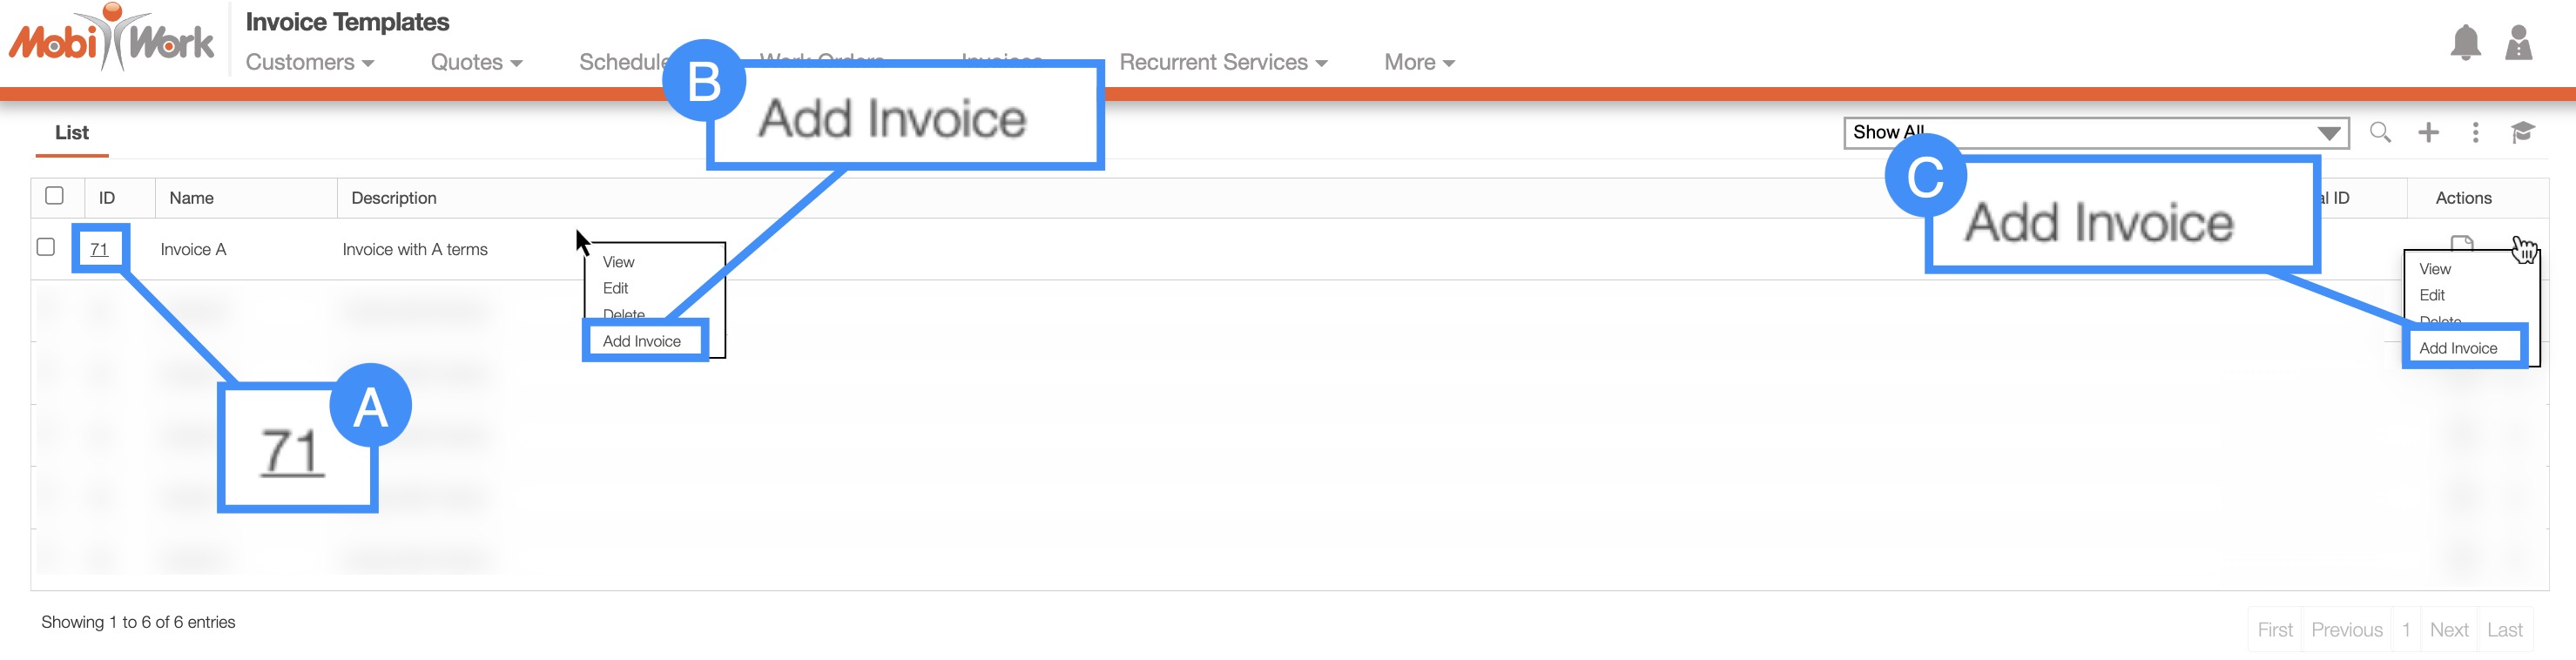The width and height of the screenshot is (2576, 660).
Task: Open the More dropdown menu
Action: click(x=1418, y=62)
